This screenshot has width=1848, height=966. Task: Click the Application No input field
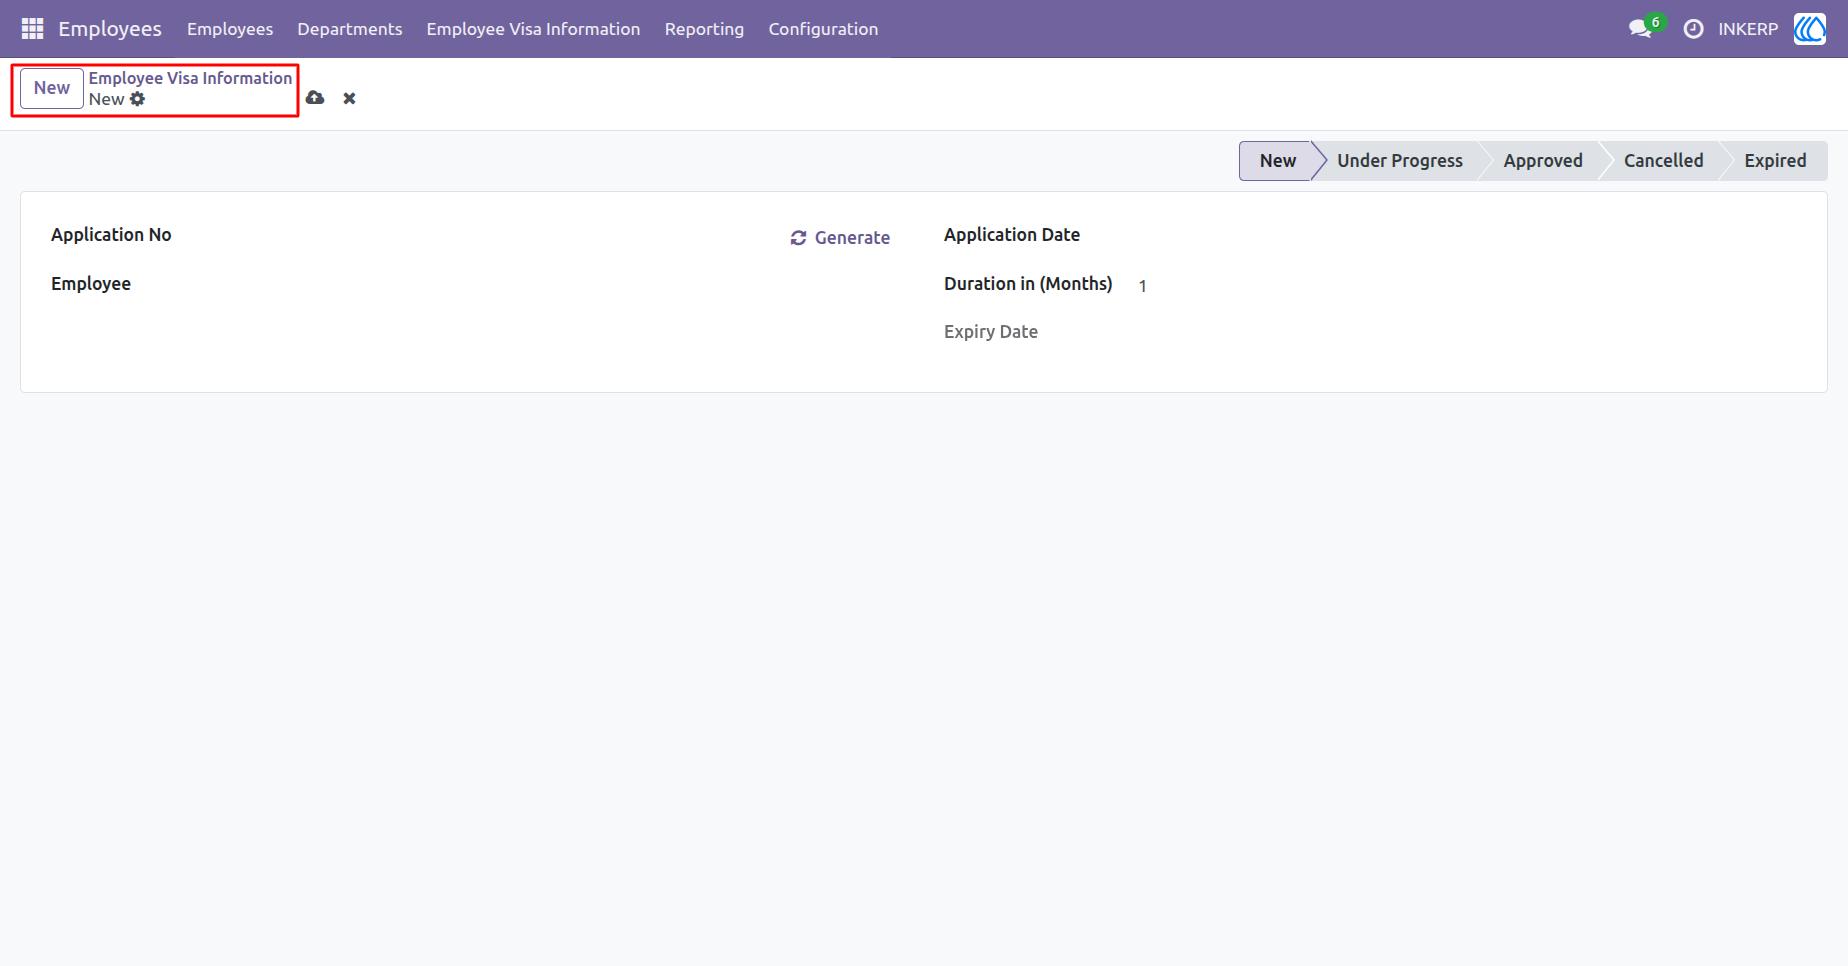point(480,237)
